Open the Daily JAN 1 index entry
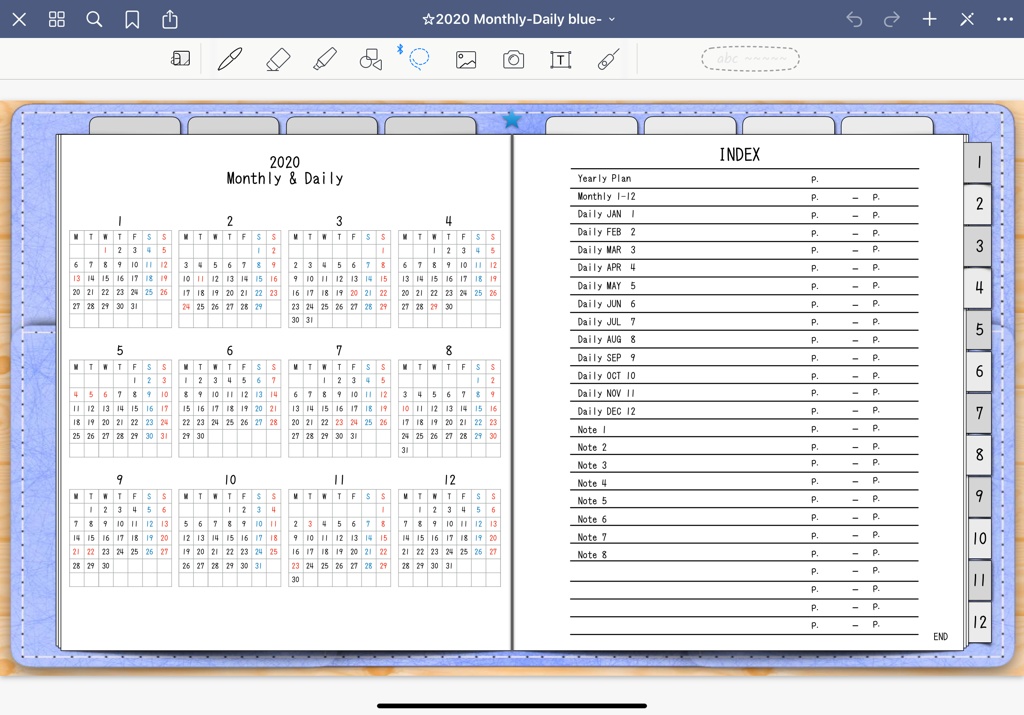1024x715 pixels. [x=606, y=214]
